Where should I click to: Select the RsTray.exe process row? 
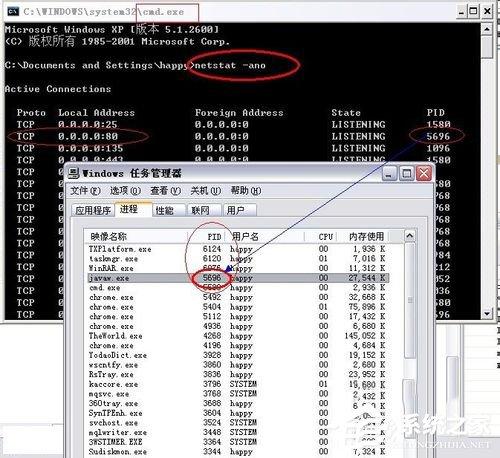coord(237,375)
